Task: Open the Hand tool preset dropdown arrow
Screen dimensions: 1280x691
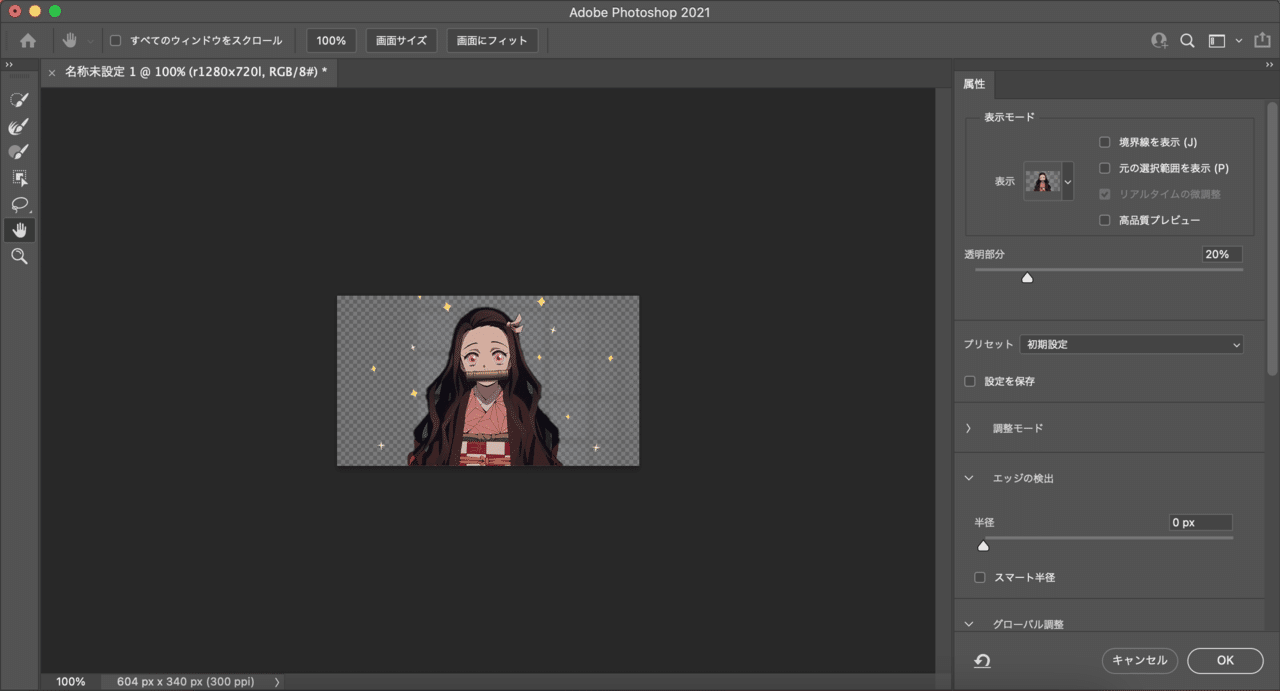Action: pyautogui.click(x=90, y=42)
